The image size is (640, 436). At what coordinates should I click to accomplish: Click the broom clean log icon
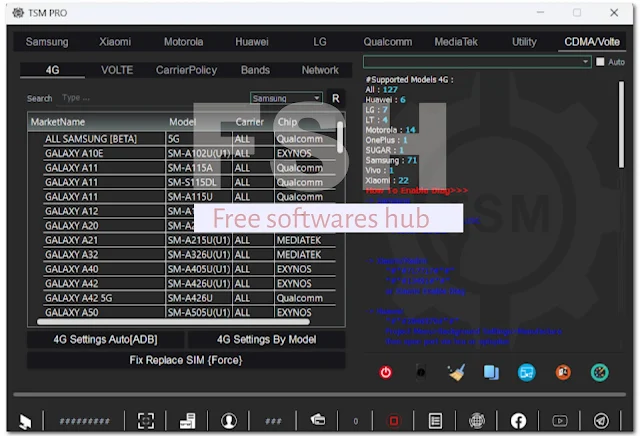point(456,372)
